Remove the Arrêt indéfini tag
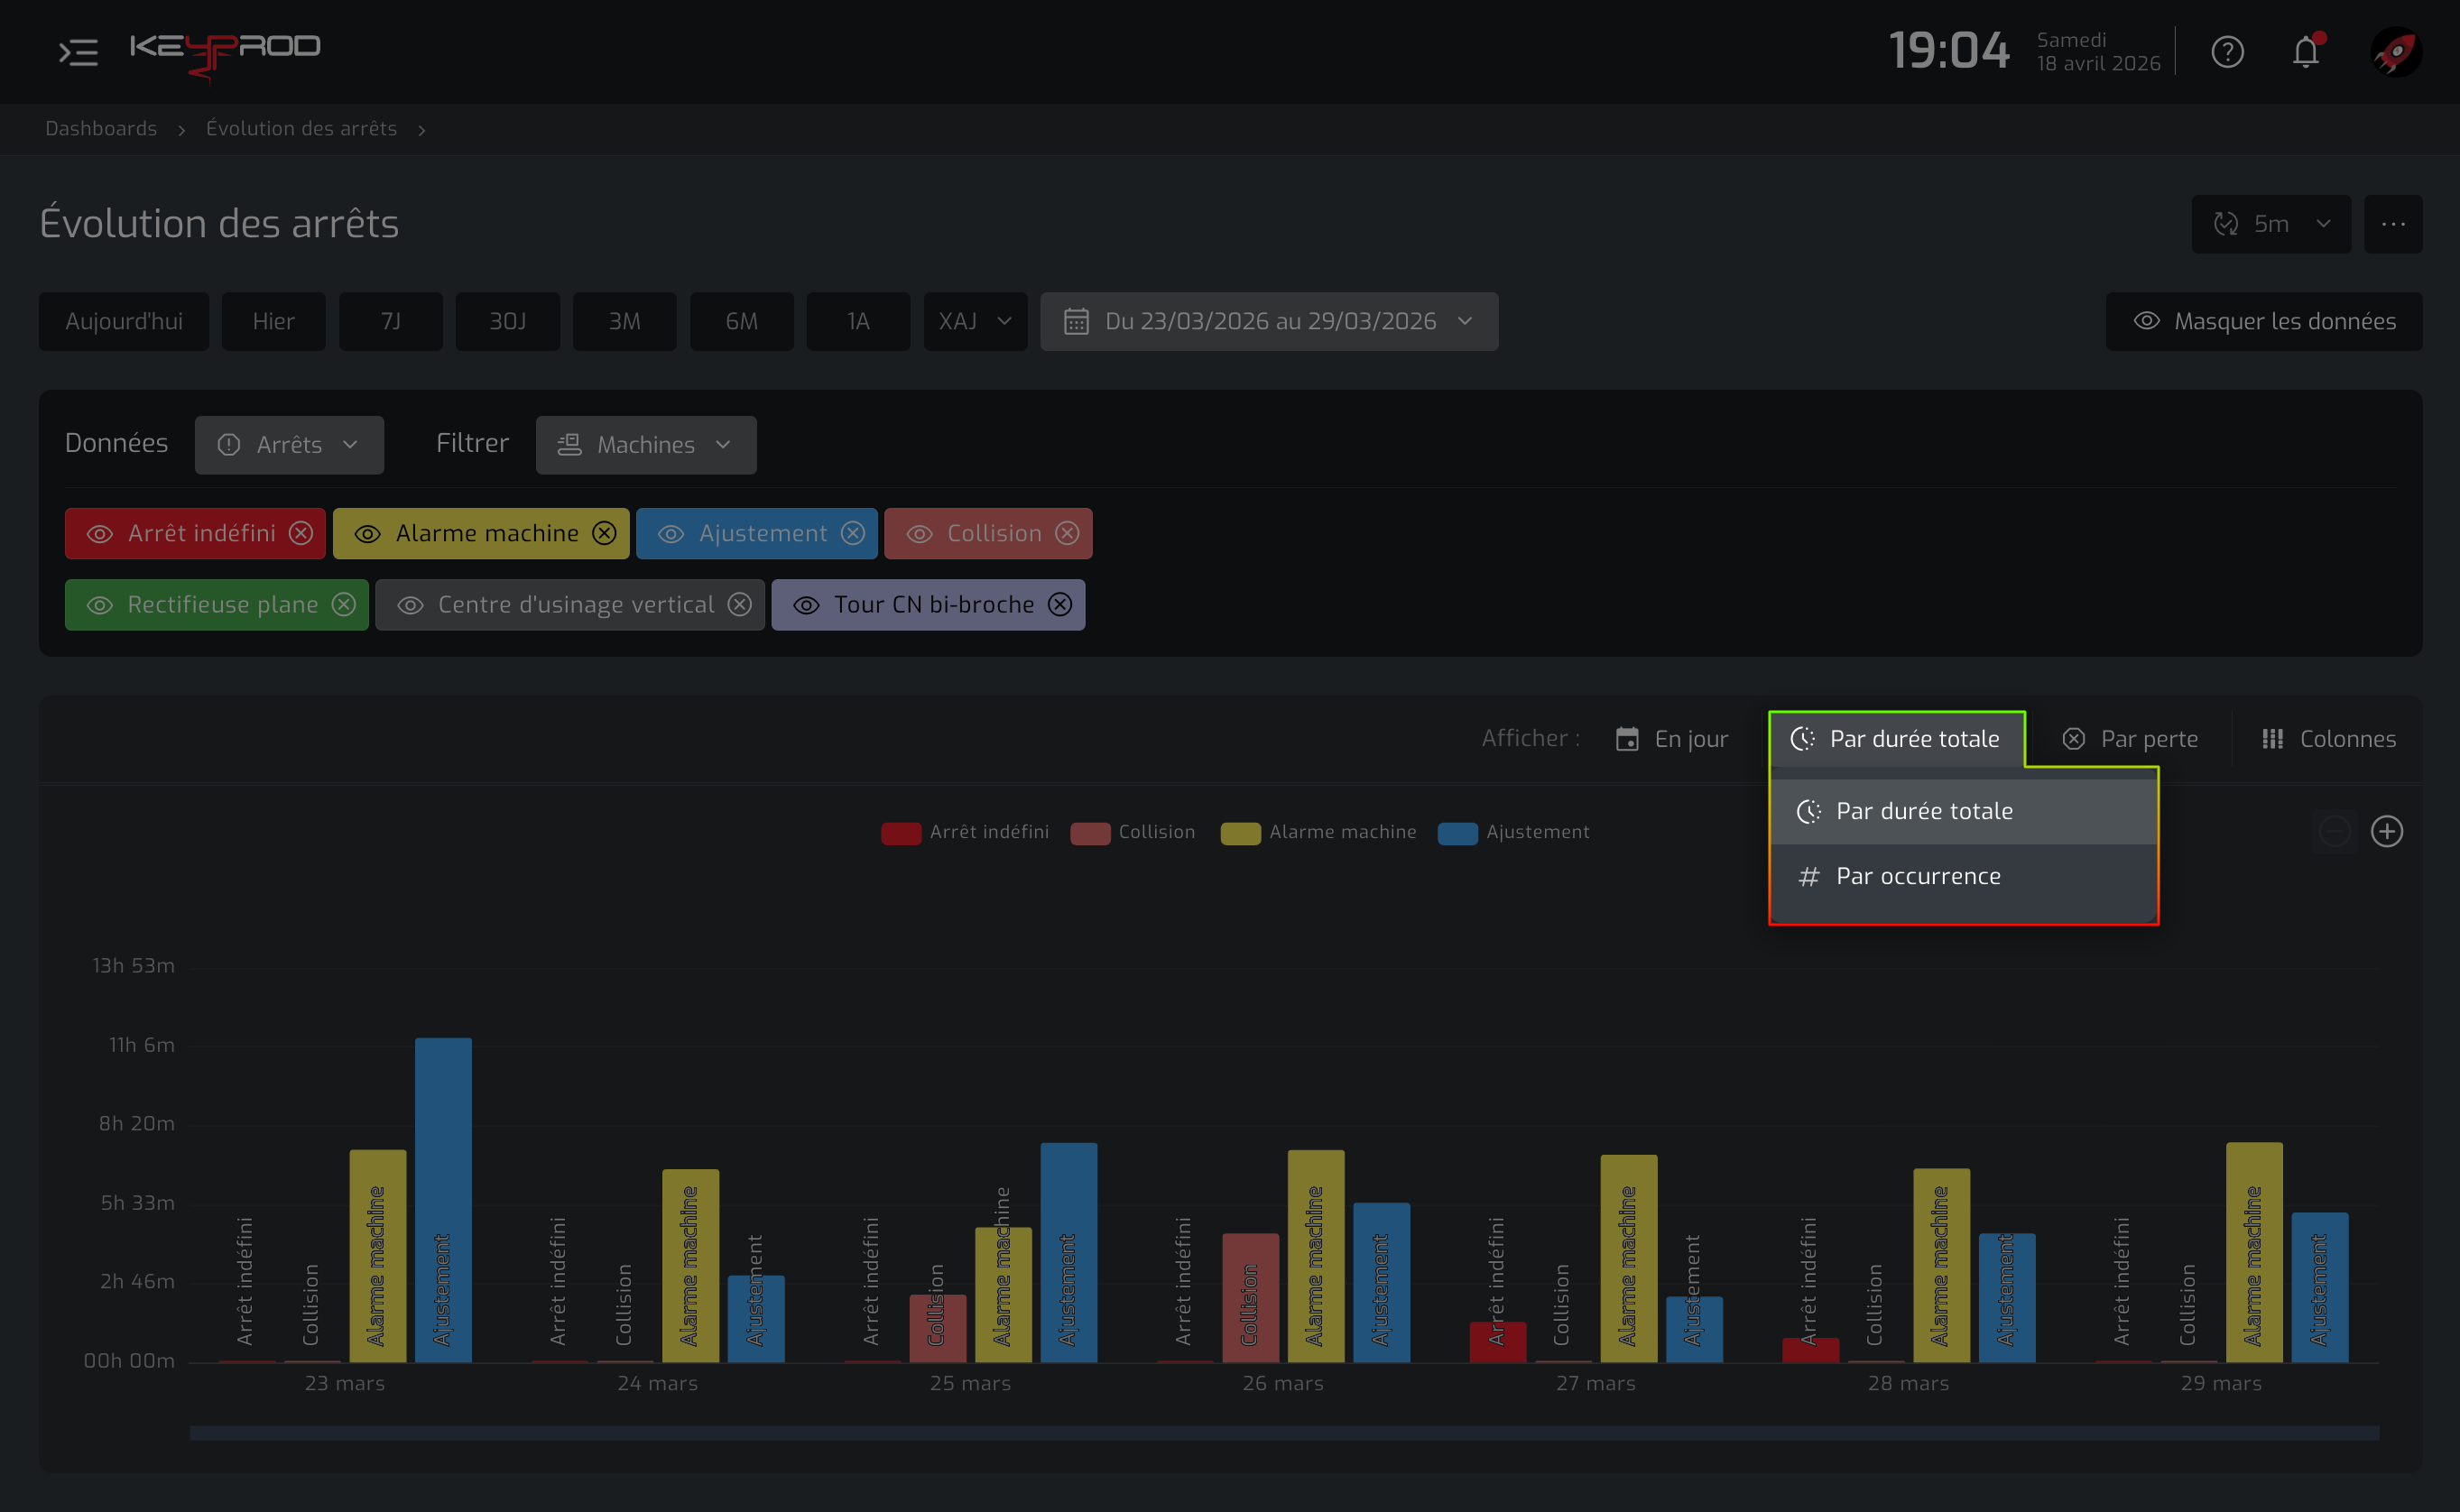This screenshot has width=2460, height=1512. [301, 533]
